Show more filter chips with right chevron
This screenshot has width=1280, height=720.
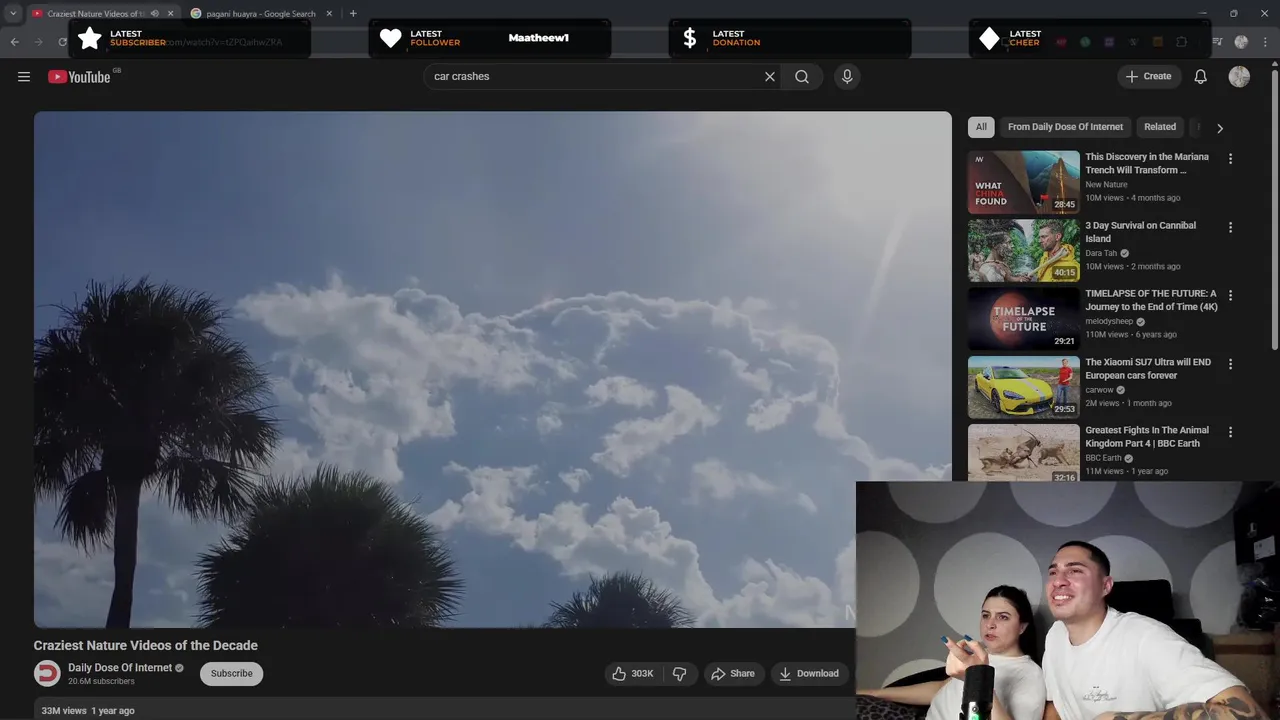click(x=1219, y=128)
